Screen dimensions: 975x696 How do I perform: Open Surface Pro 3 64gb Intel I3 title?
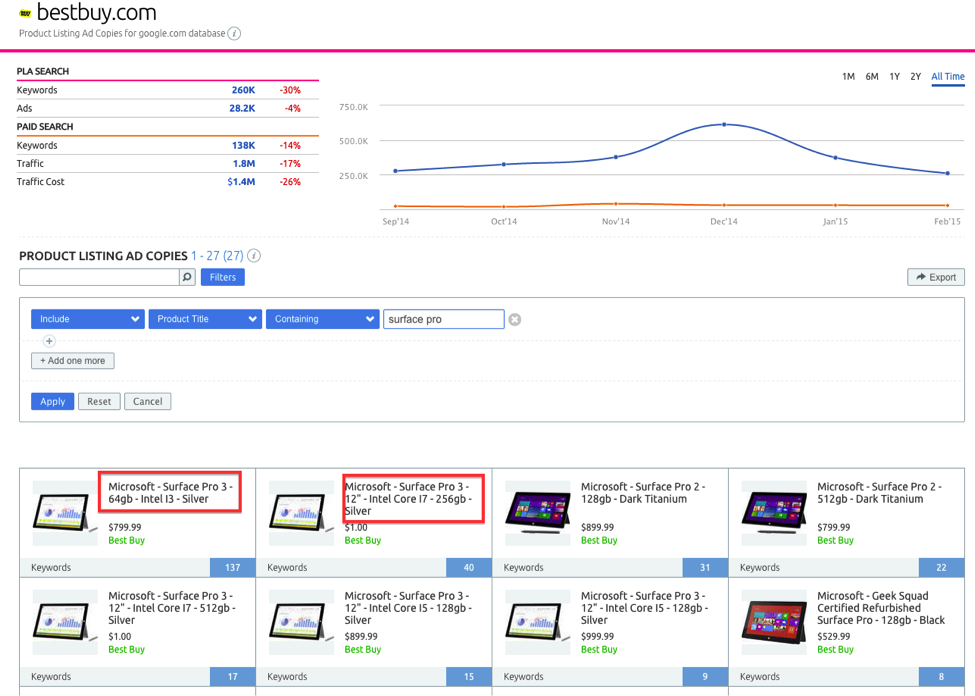point(170,493)
